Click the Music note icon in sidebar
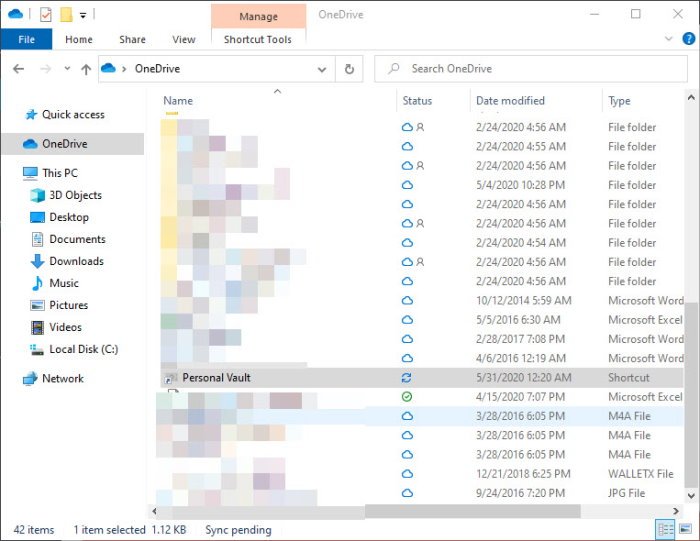 (38, 283)
